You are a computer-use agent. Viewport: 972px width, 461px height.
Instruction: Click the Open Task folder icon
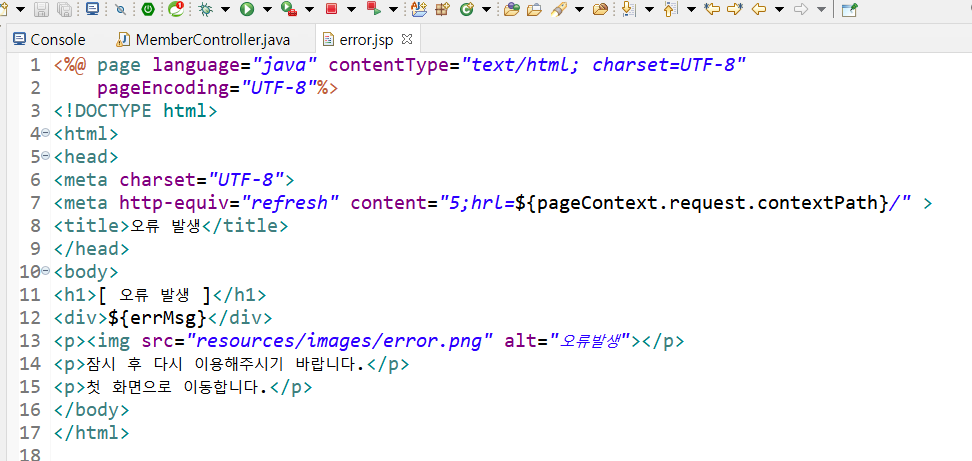534,9
